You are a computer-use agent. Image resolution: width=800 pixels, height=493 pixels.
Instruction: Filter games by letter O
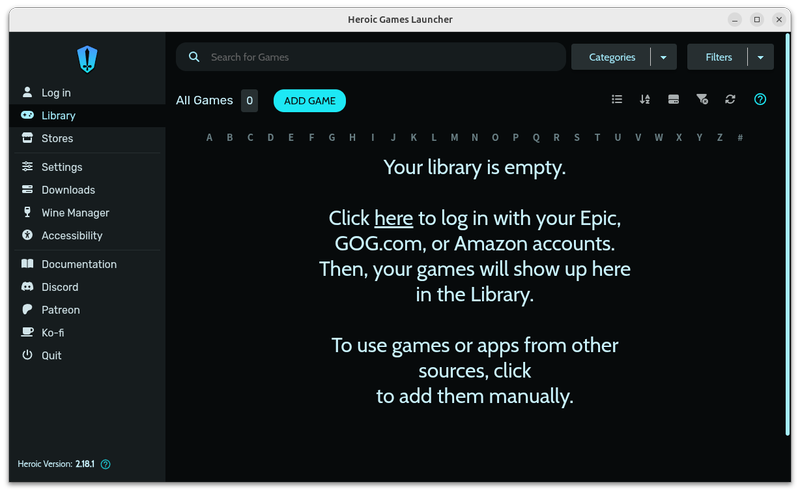coord(495,137)
